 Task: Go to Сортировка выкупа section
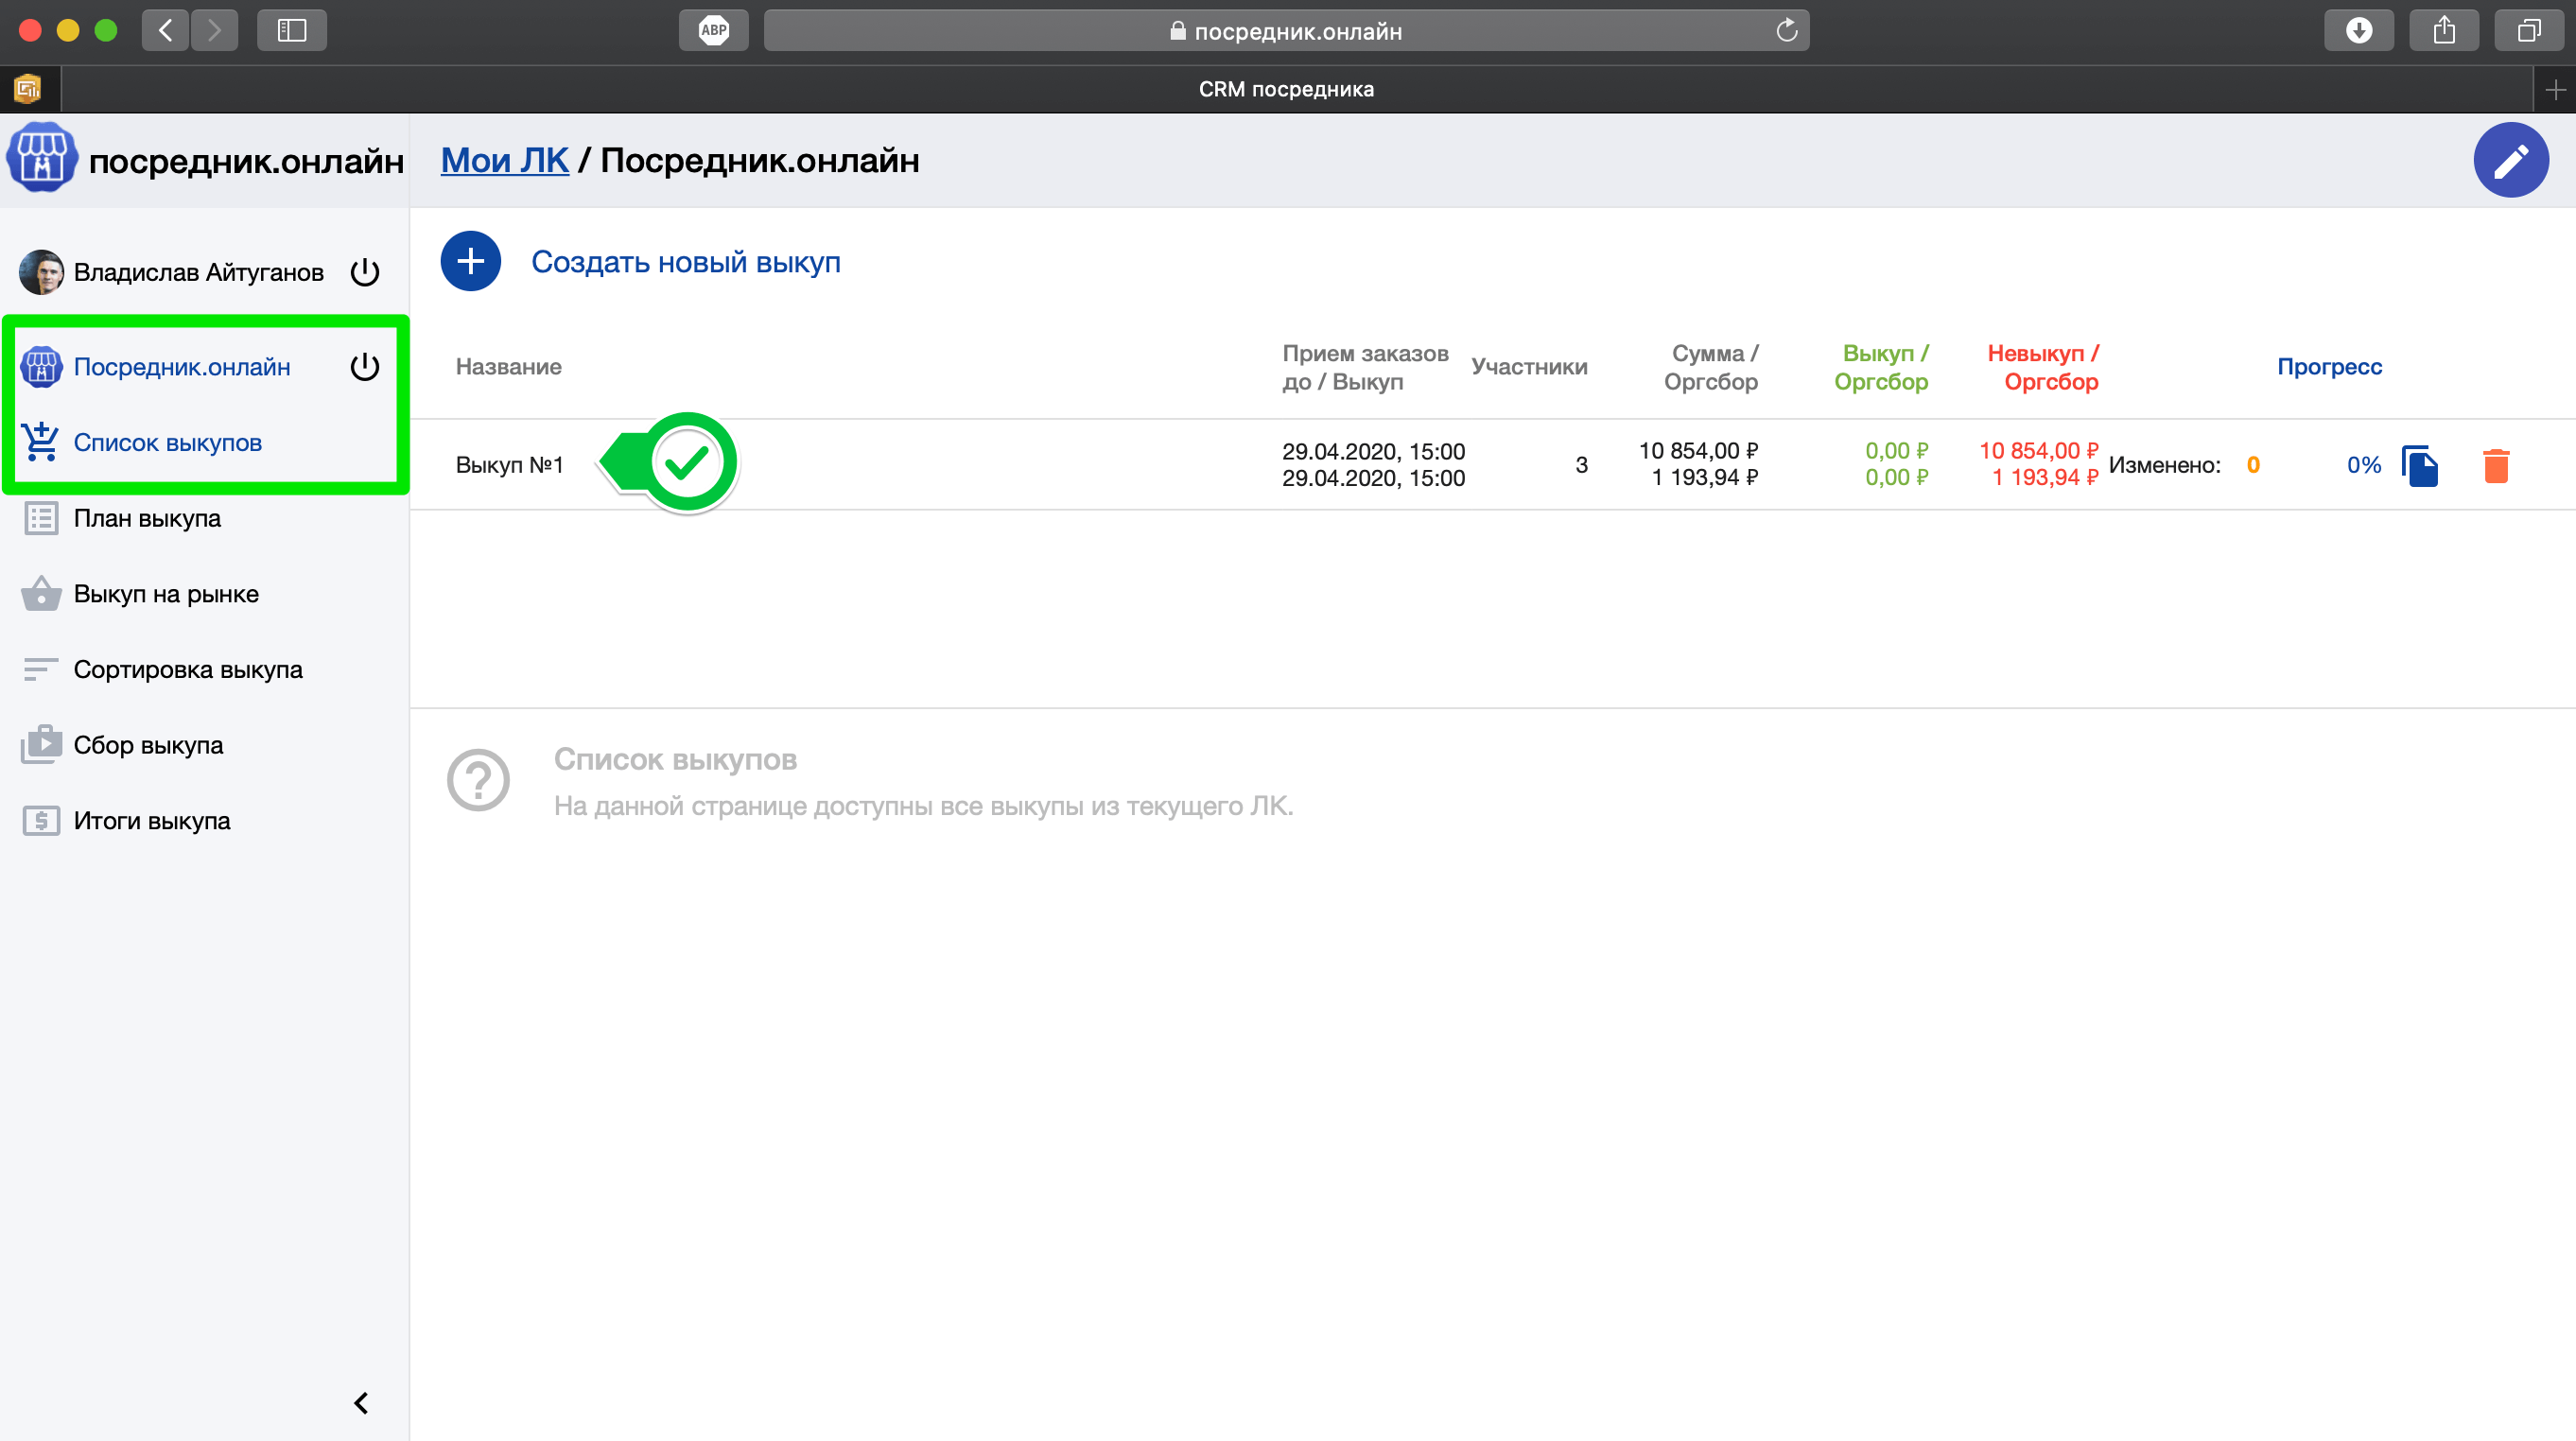[187, 669]
